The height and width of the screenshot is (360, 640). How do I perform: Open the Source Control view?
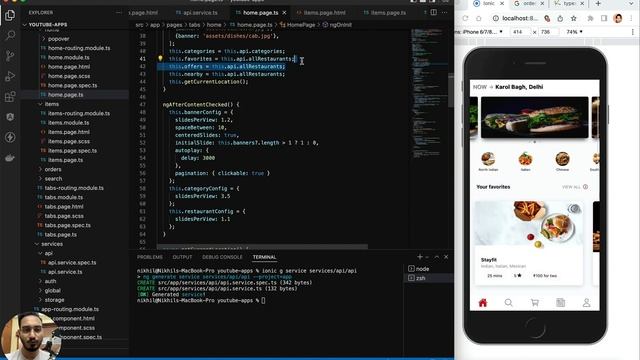[10, 56]
